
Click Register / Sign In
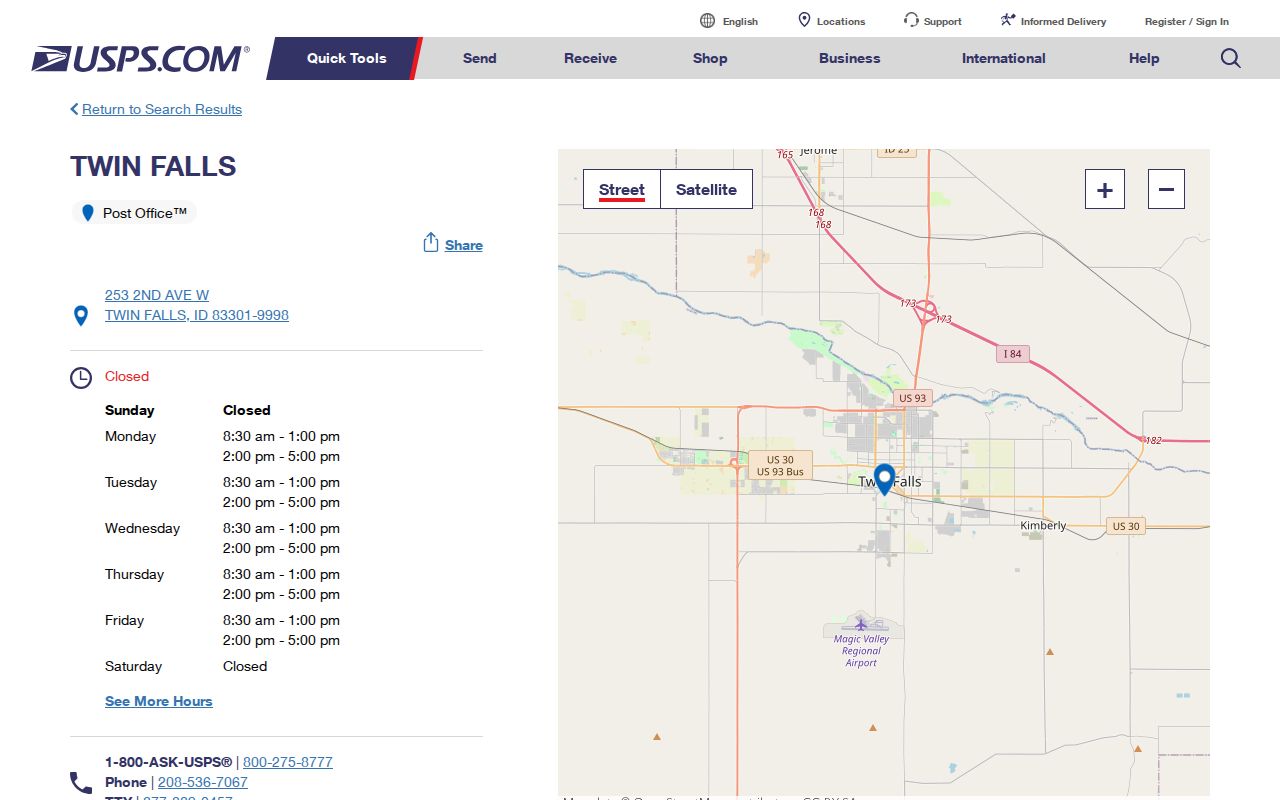coord(1187,21)
